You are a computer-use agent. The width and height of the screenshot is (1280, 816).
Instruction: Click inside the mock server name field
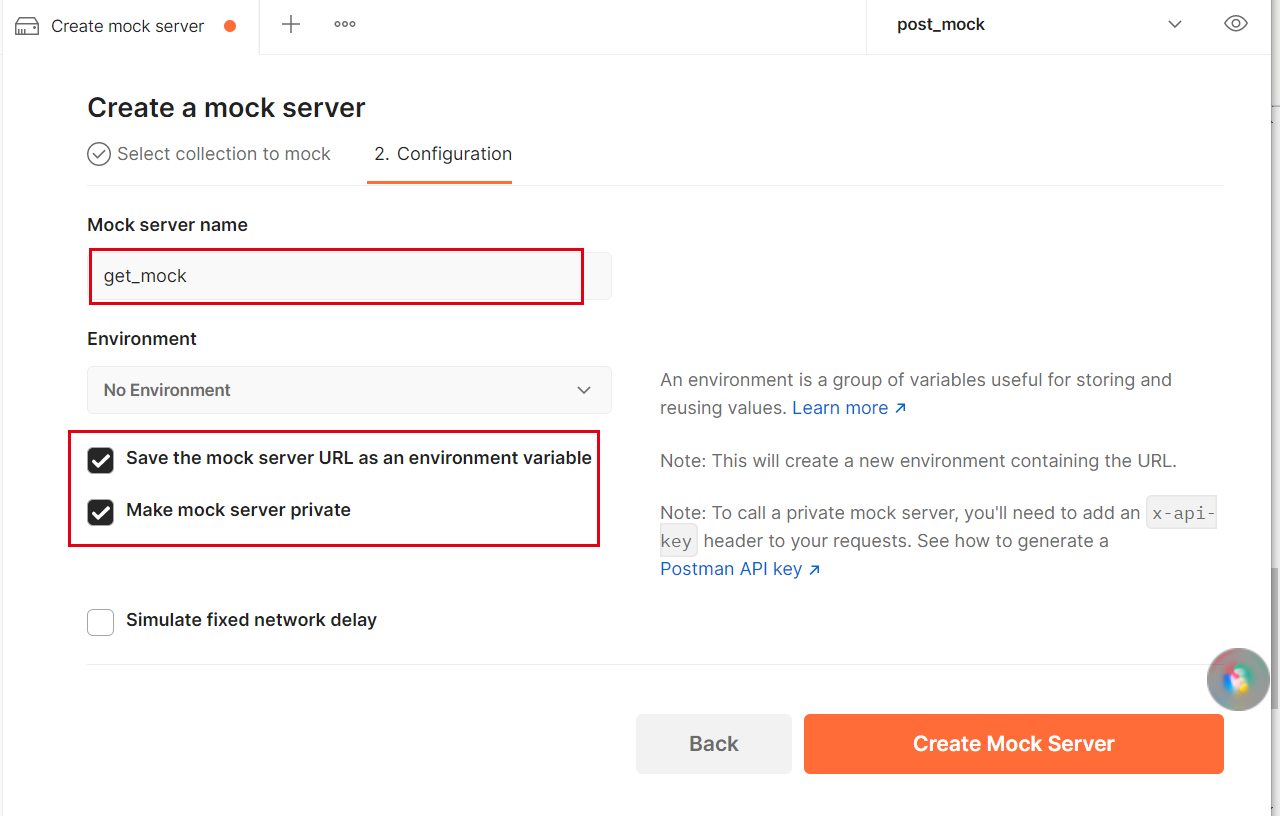click(x=335, y=276)
